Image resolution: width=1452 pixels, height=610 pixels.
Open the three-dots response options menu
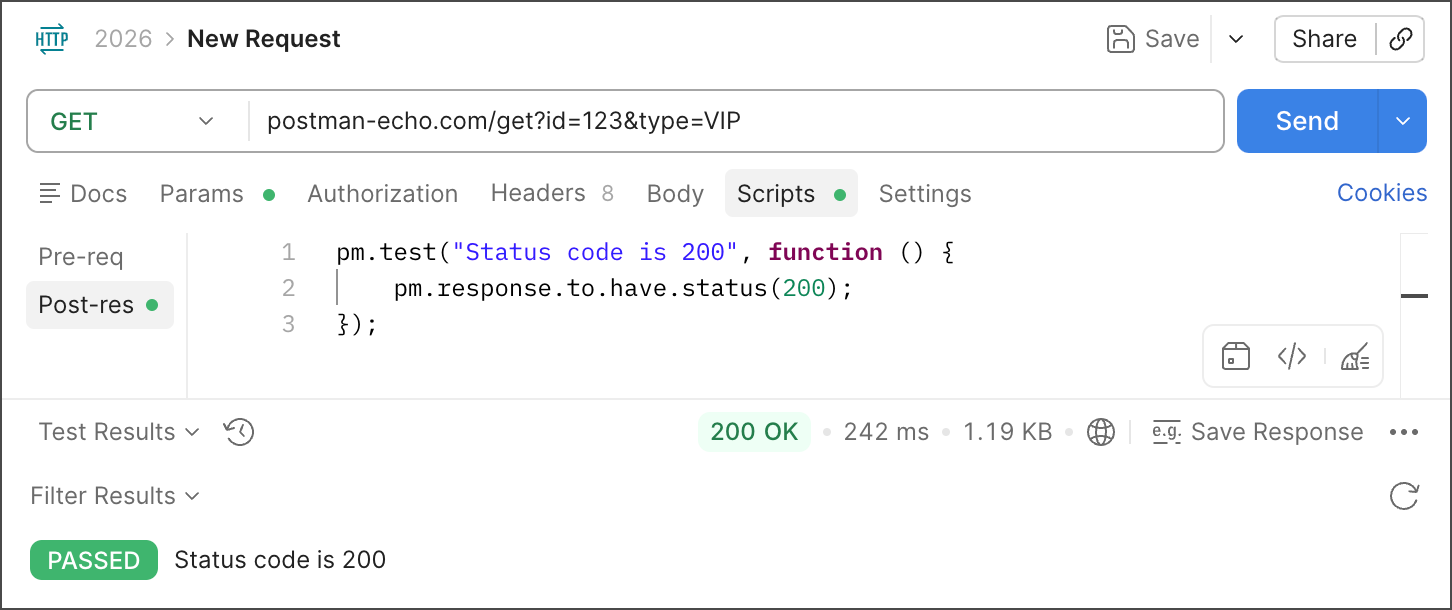coord(1404,432)
